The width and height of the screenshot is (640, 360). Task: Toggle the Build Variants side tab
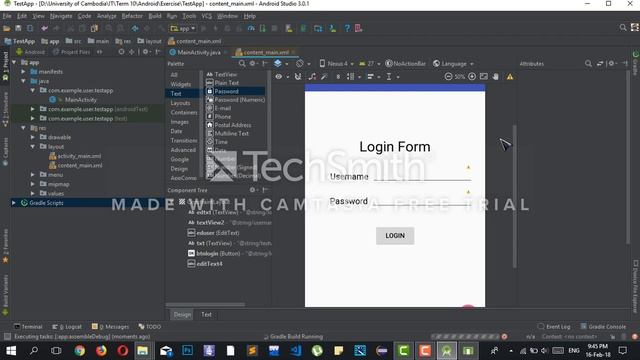pyautogui.click(x=5, y=294)
